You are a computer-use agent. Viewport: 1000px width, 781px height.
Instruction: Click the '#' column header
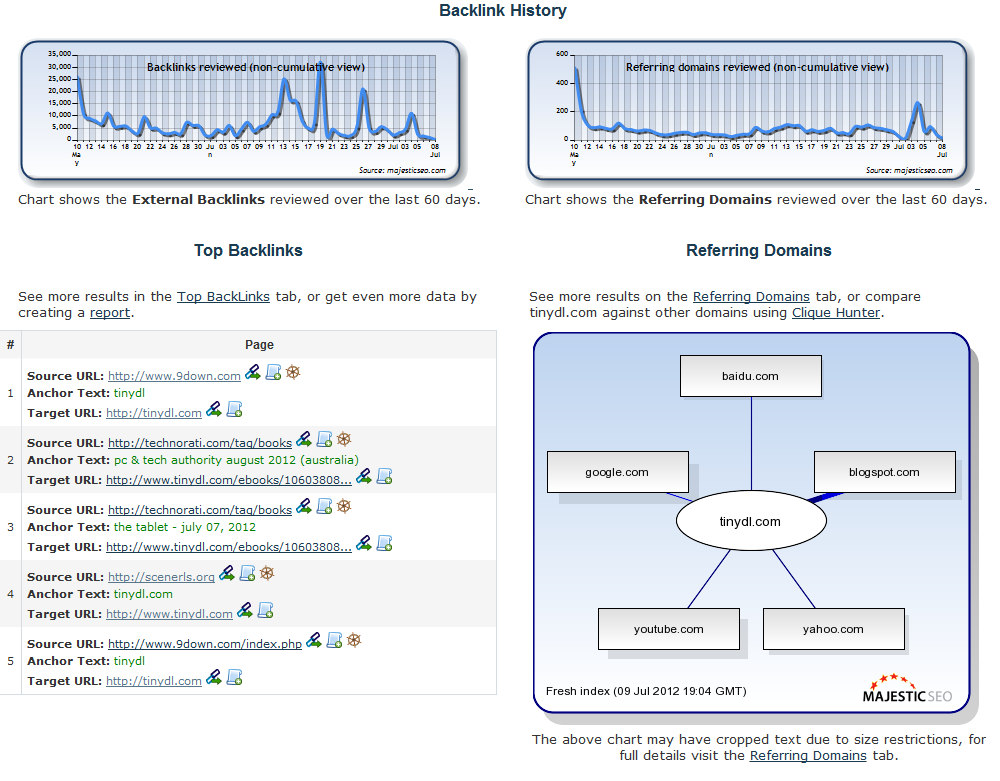[10, 345]
